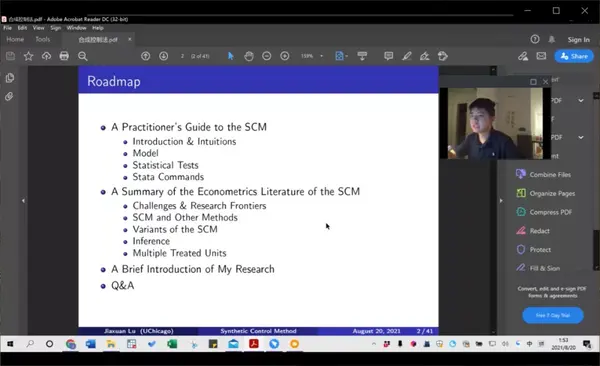Viewport: 600px width, 366px height.
Task: Collapse the right tools pane arrow
Action: tap(501, 201)
